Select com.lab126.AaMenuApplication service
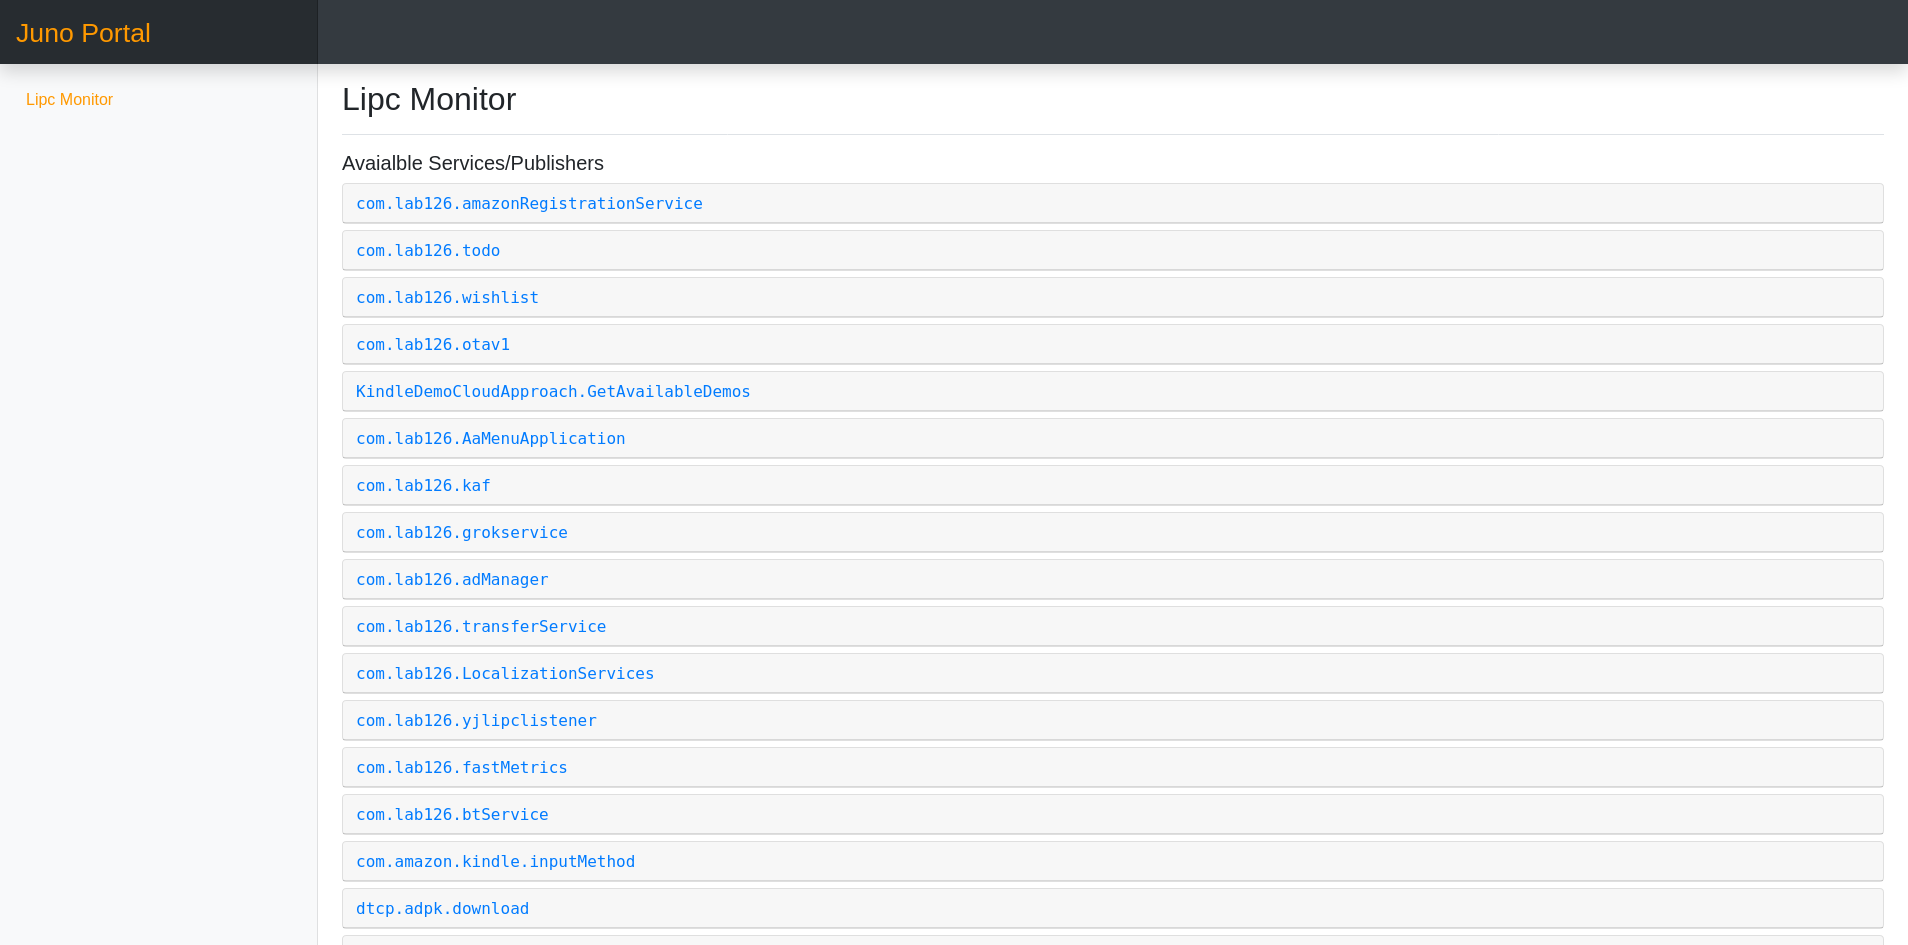This screenshot has width=1908, height=945. (x=490, y=439)
